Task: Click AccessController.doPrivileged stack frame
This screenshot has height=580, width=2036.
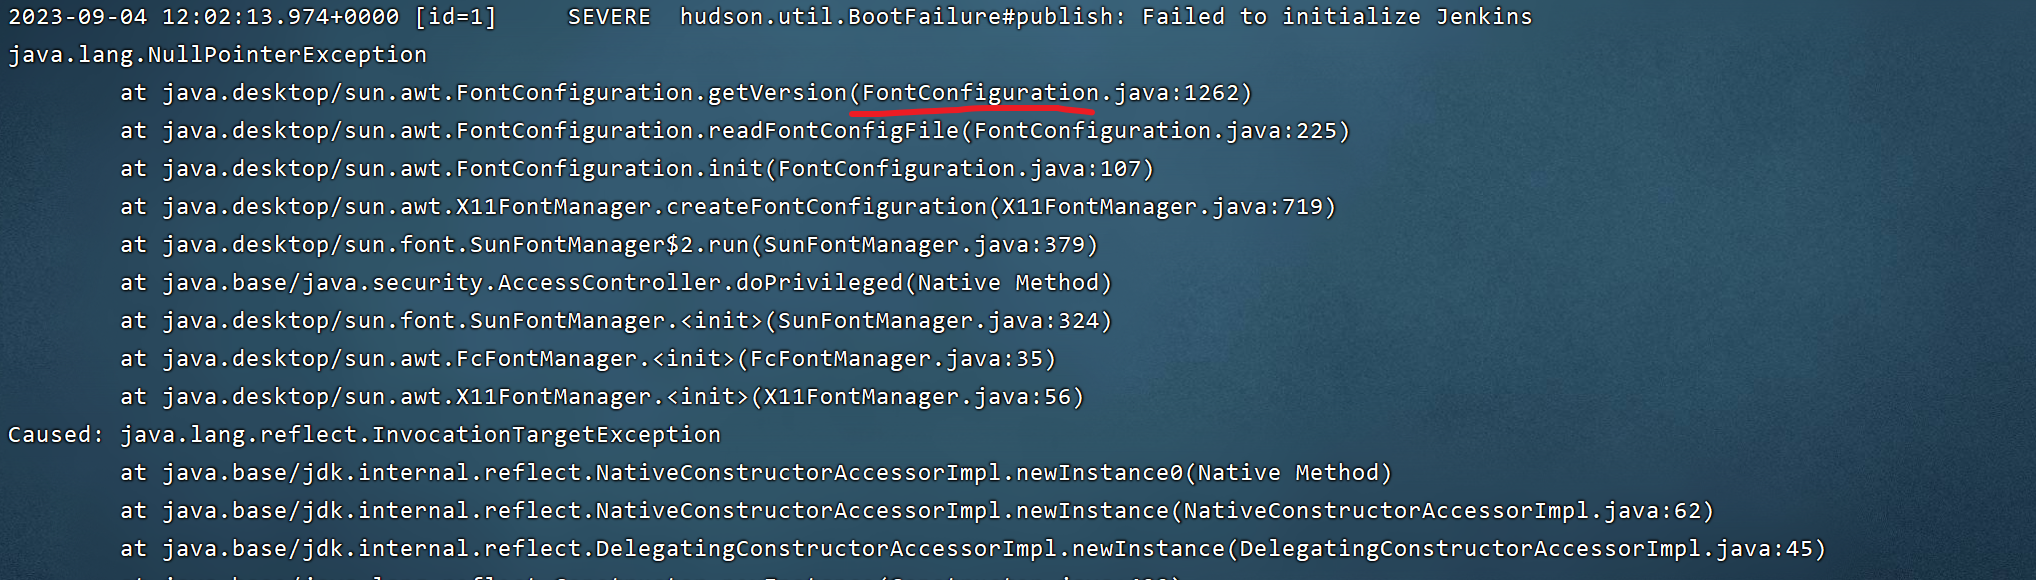Action: tap(616, 283)
